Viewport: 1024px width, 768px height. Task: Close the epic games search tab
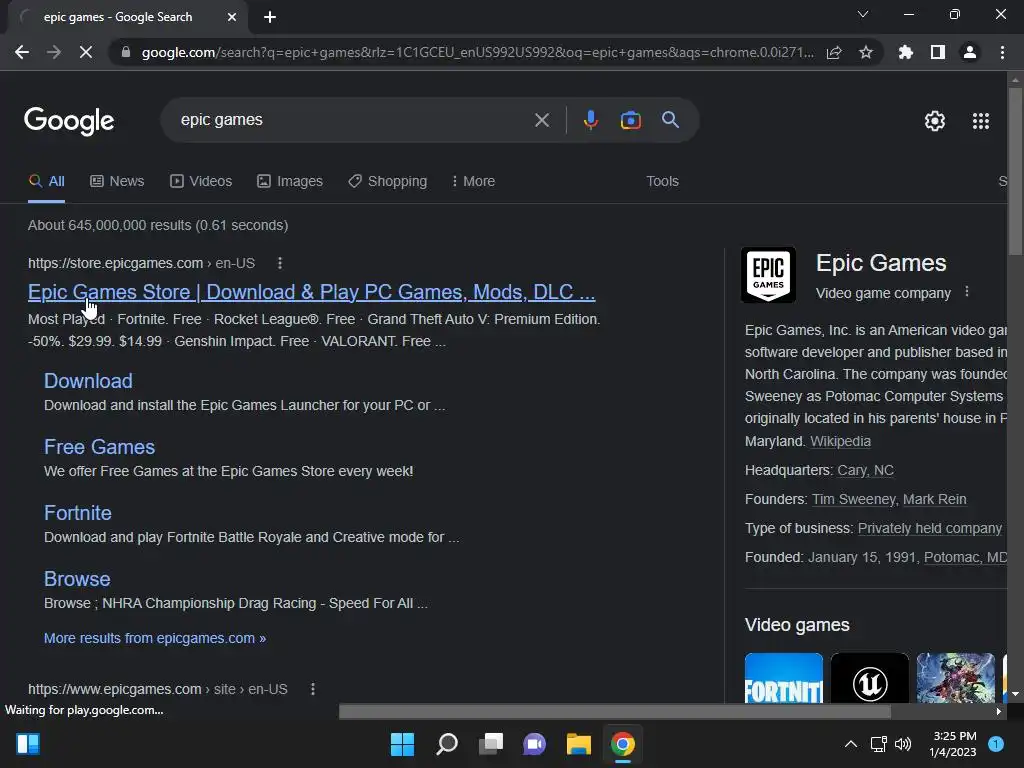pos(232,17)
